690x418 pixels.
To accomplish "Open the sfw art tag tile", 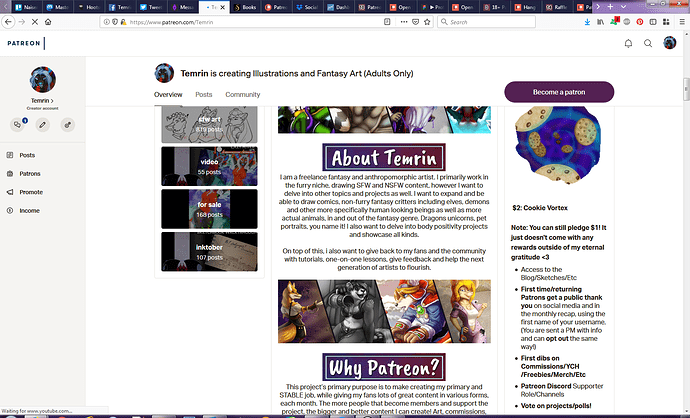I will tap(209, 125).
